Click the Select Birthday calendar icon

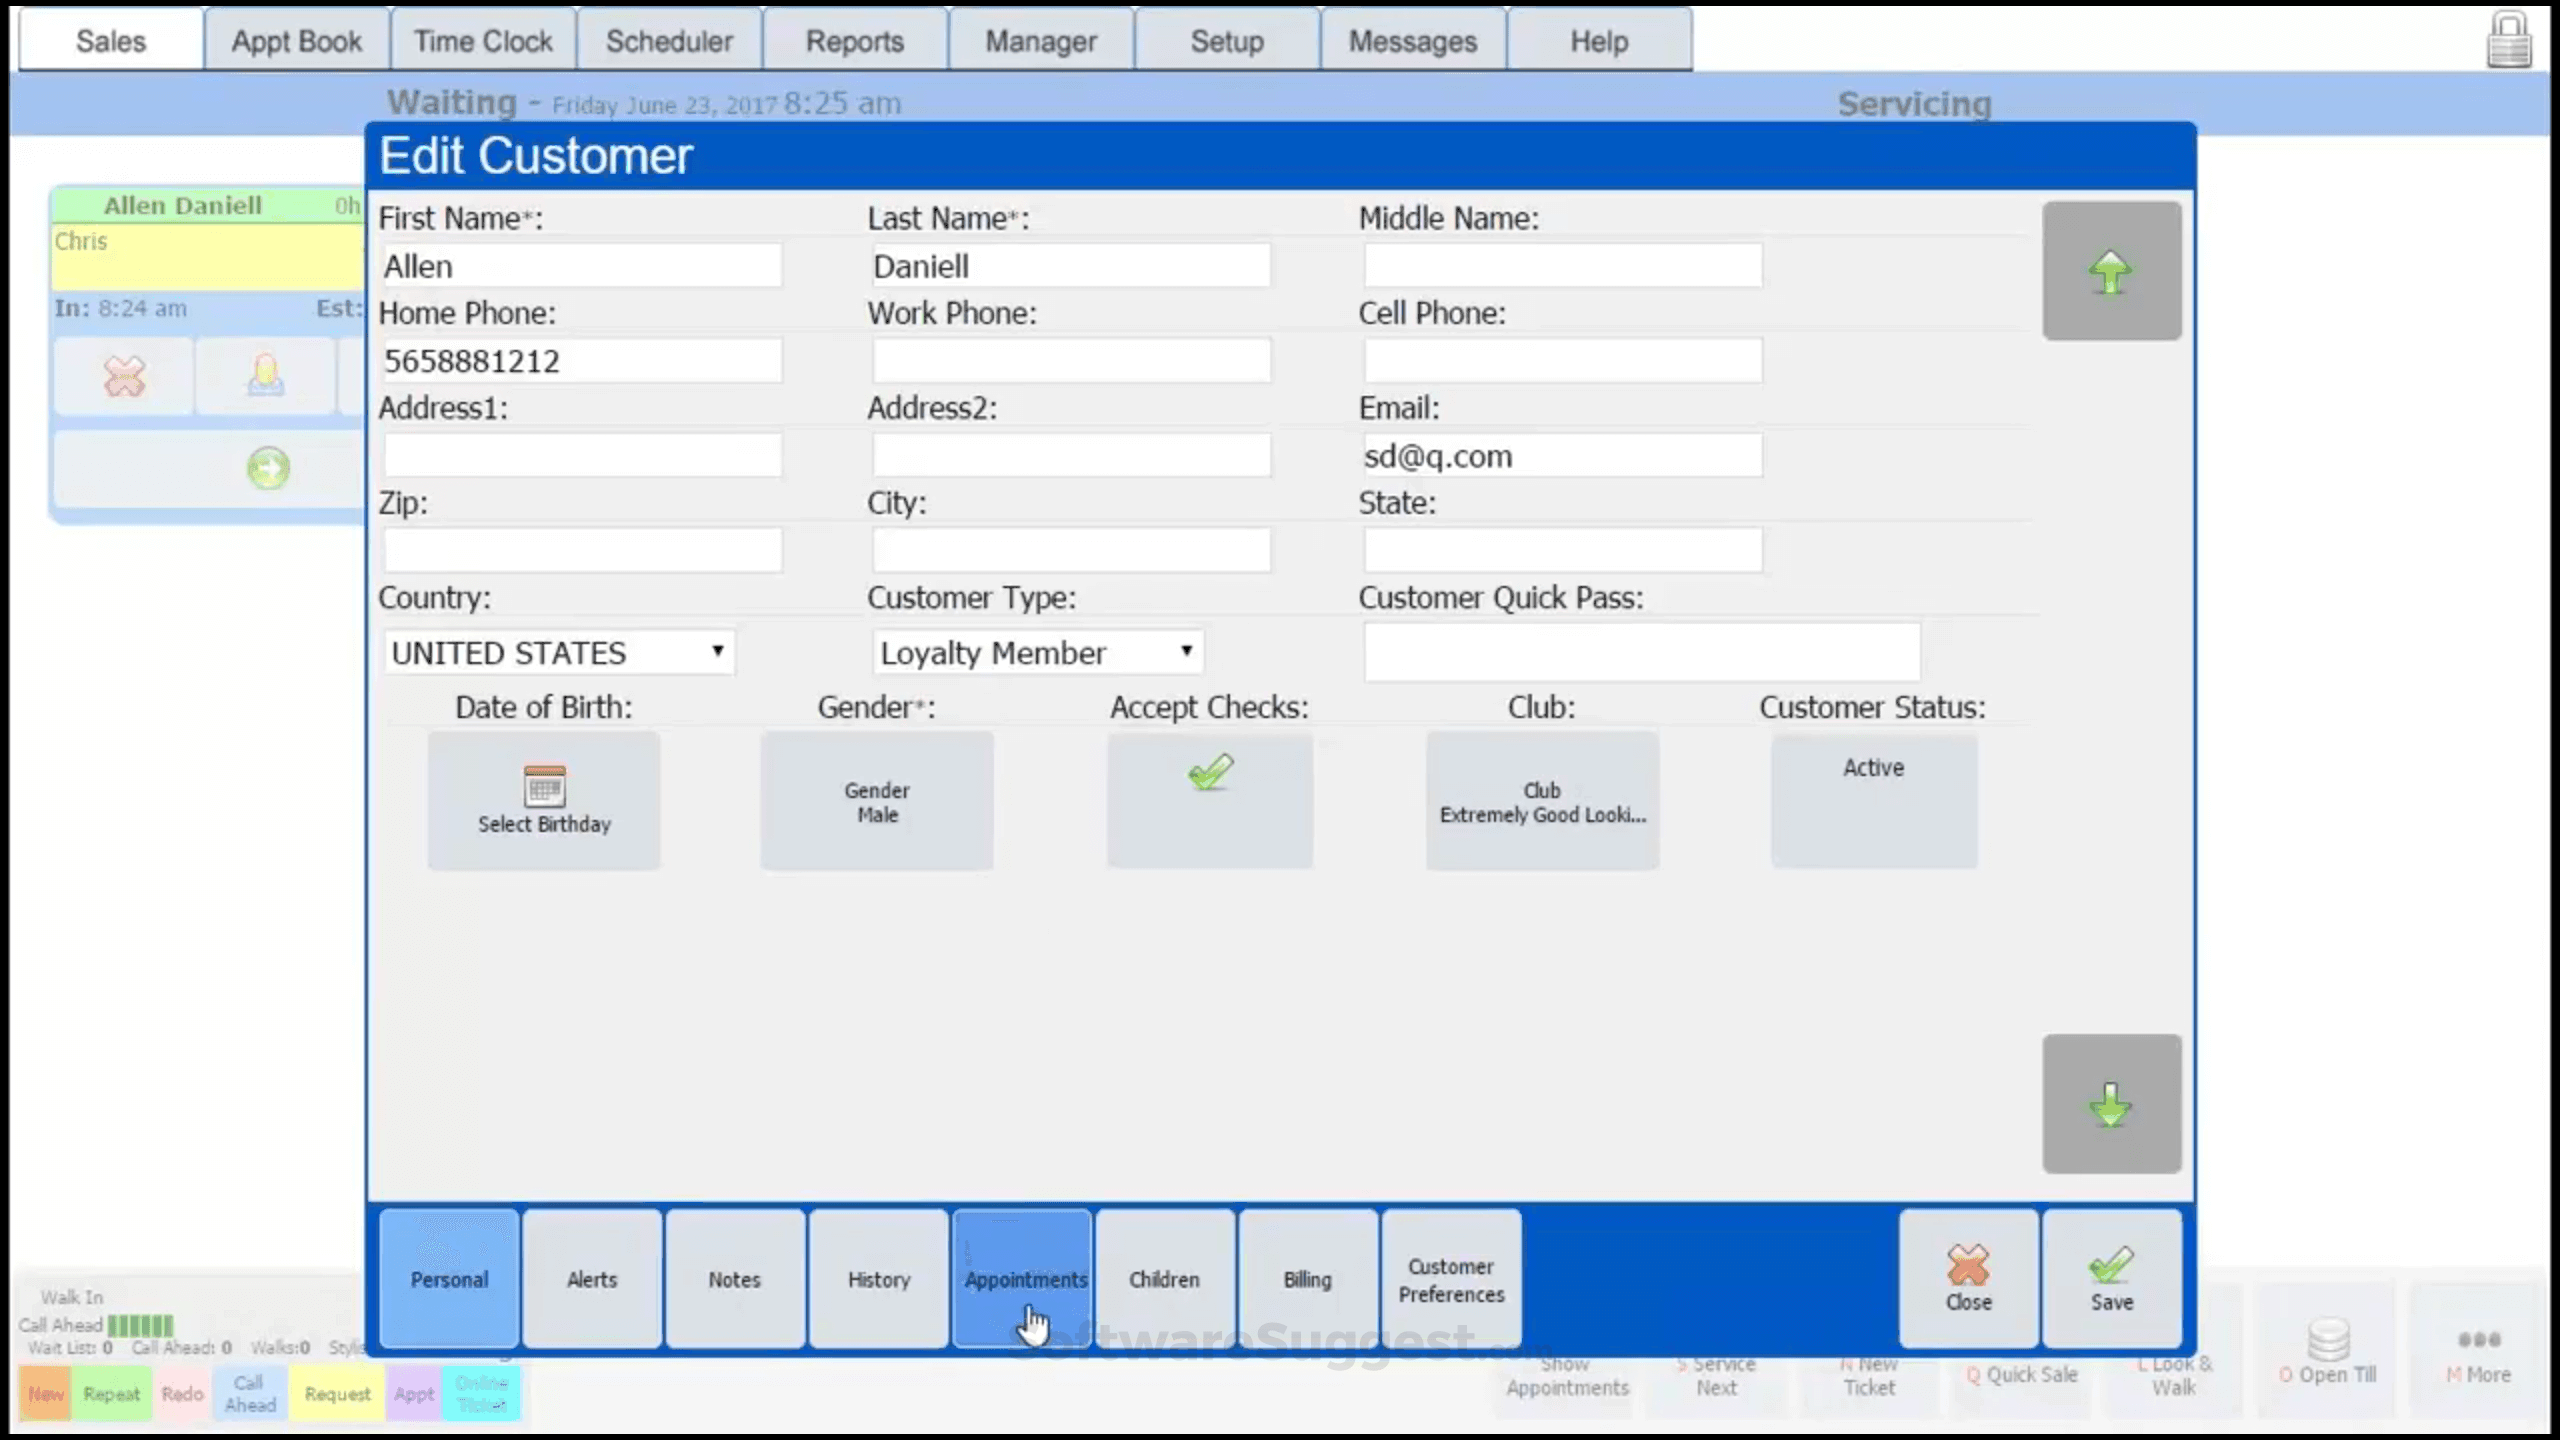pyautogui.click(x=543, y=798)
